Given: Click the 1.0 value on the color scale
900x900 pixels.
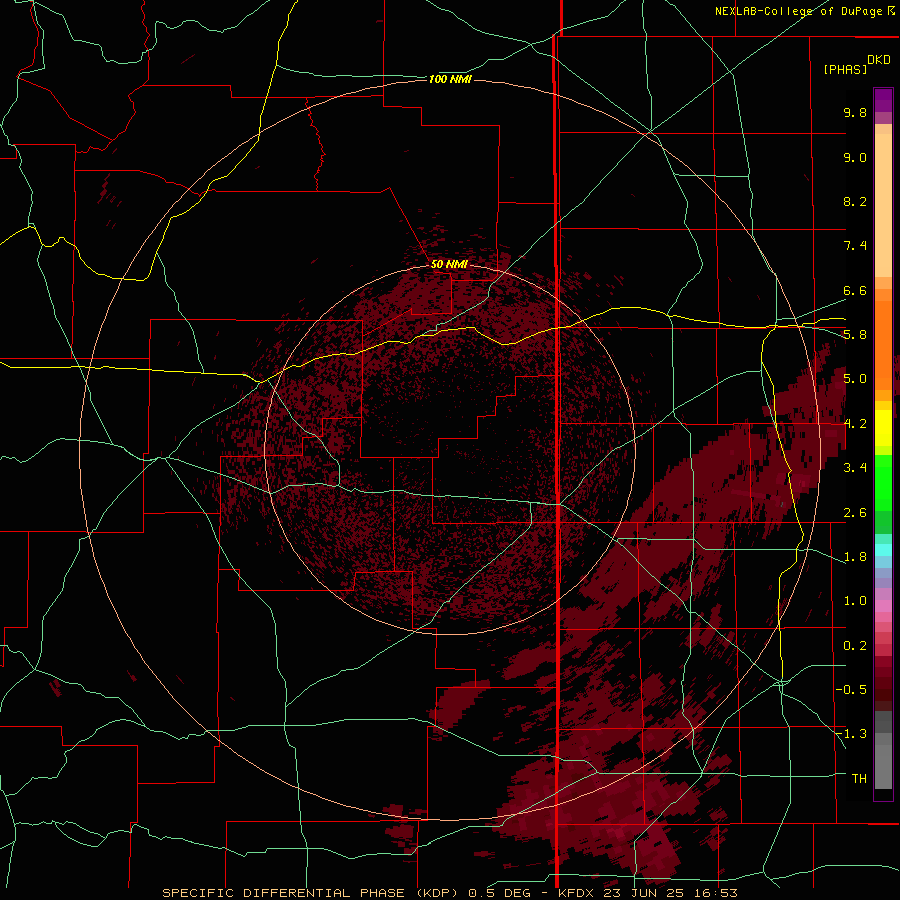Looking at the screenshot, I should click(x=855, y=601).
